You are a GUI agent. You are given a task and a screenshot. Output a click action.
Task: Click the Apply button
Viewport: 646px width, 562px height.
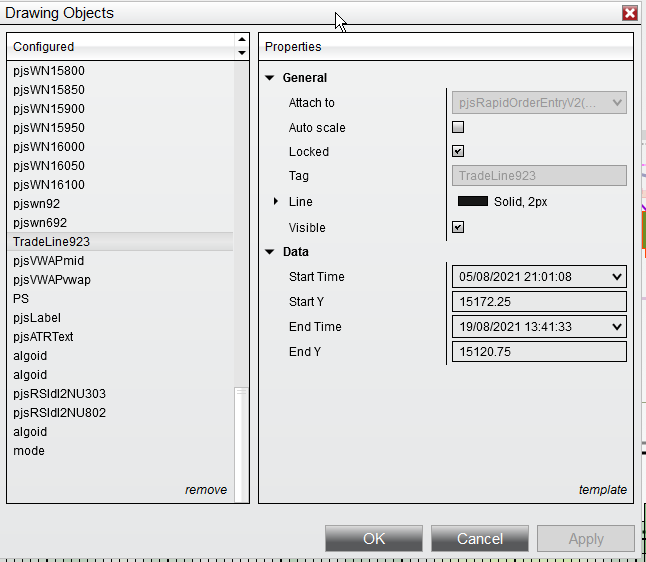586,539
